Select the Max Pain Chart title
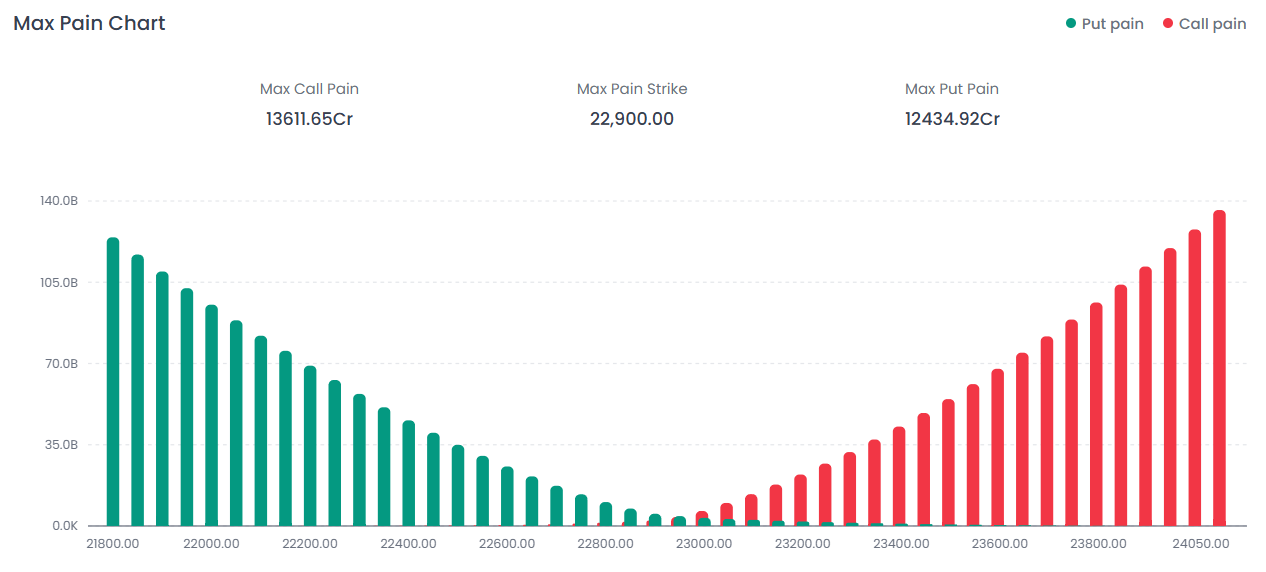1266x572 pixels. tap(89, 23)
